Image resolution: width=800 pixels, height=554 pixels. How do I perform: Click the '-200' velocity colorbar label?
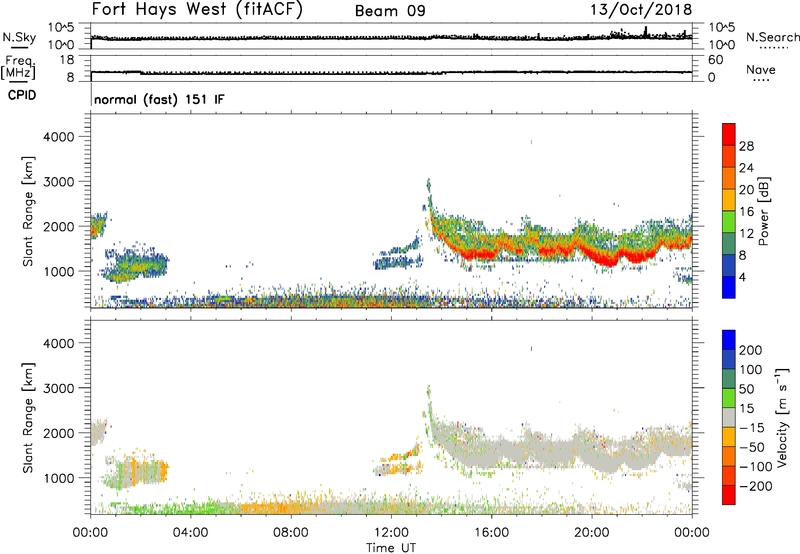(x=756, y=486)
